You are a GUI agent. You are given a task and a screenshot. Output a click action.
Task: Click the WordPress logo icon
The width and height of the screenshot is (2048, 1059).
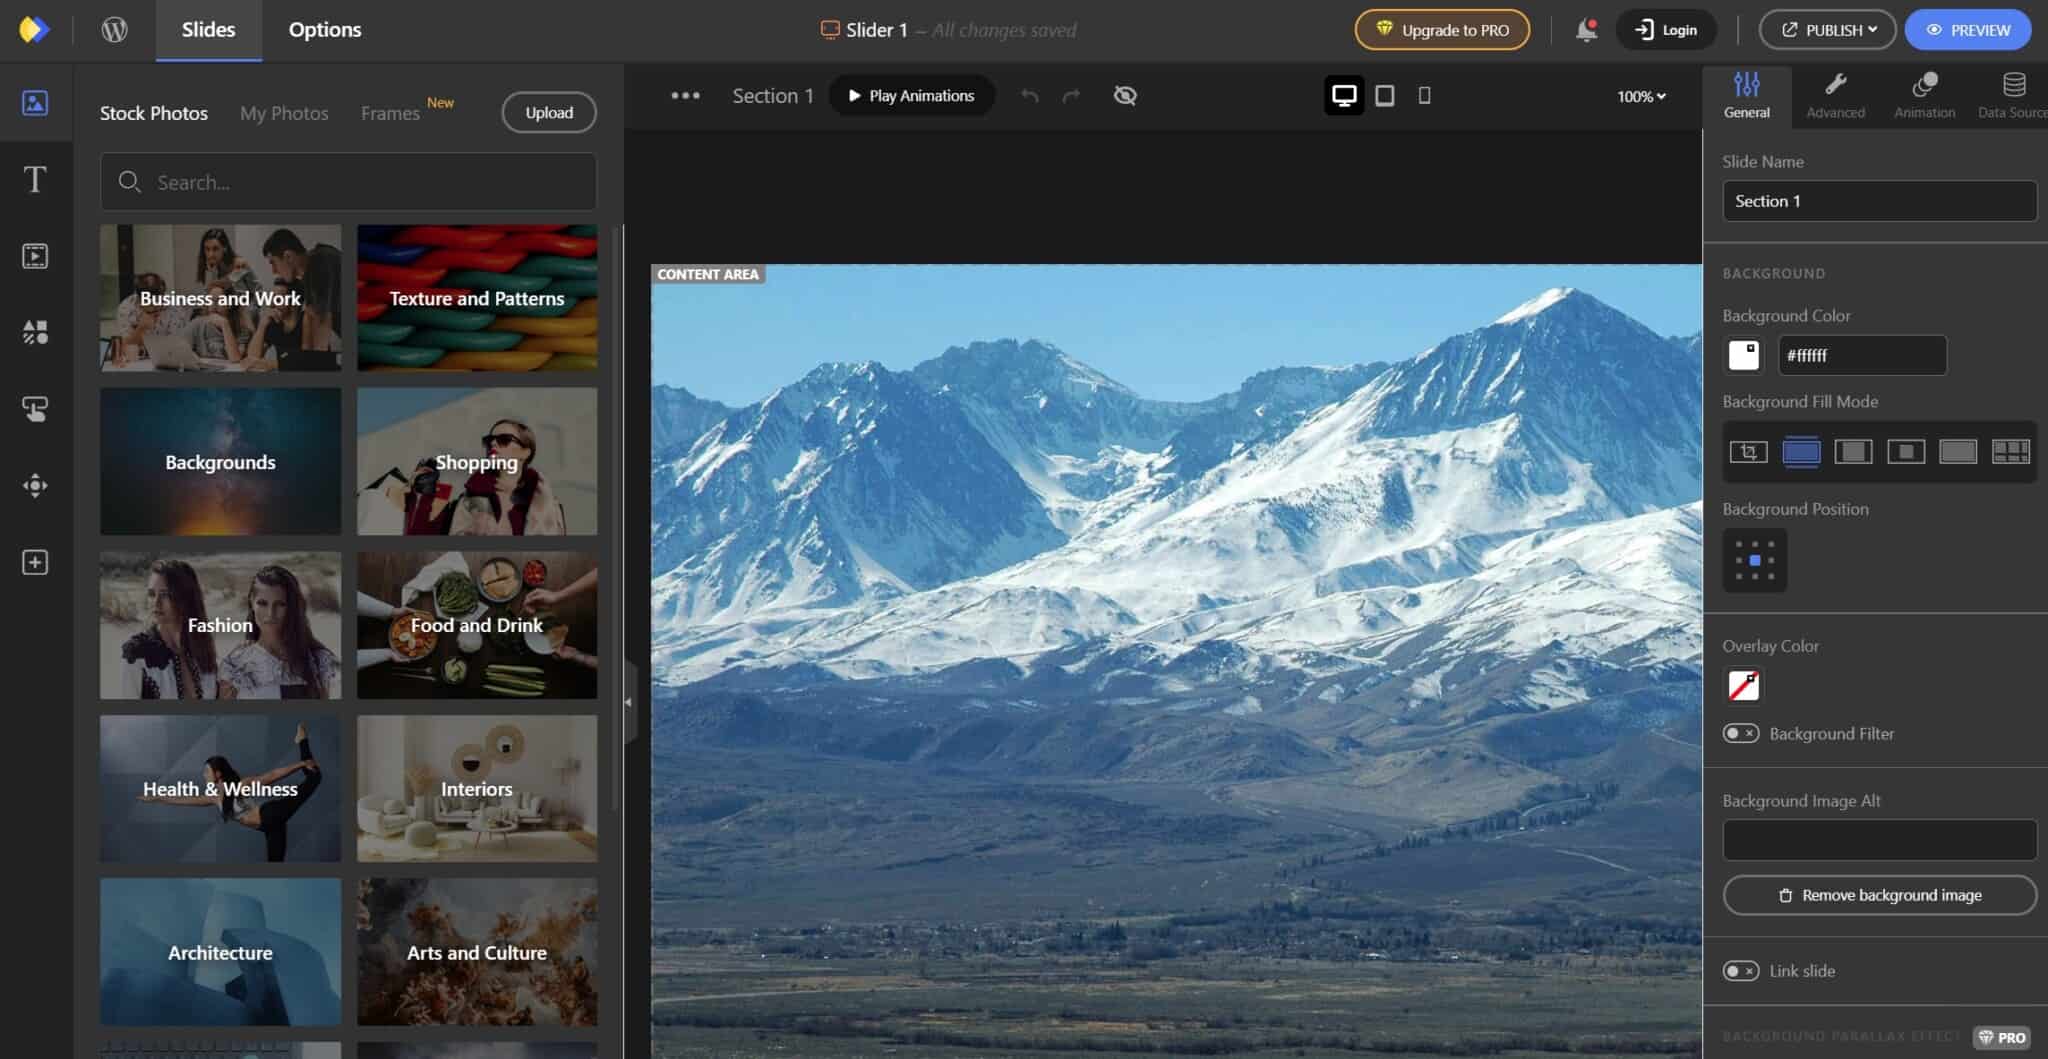click(115, 30)
